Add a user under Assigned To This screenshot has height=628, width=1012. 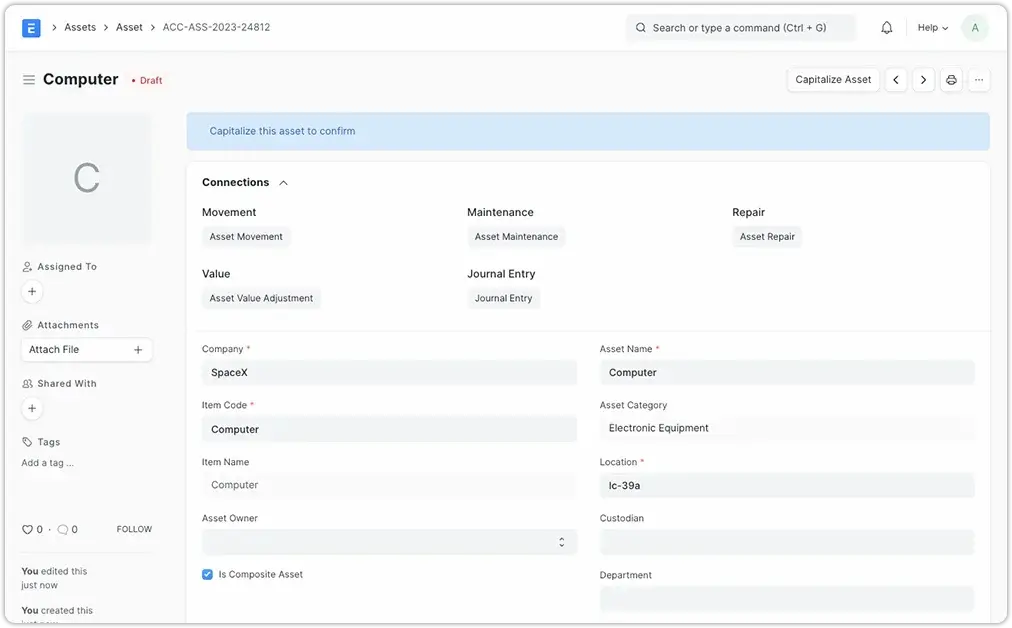coord(31,291)
